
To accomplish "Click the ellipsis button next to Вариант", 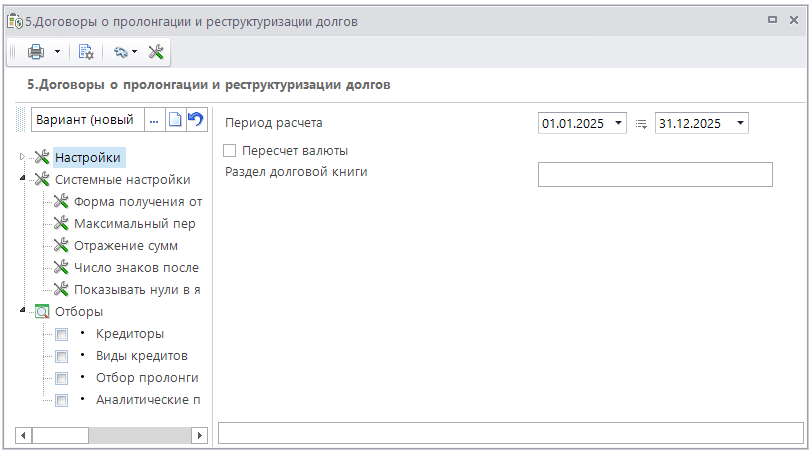I will click(x=154, y=120).
